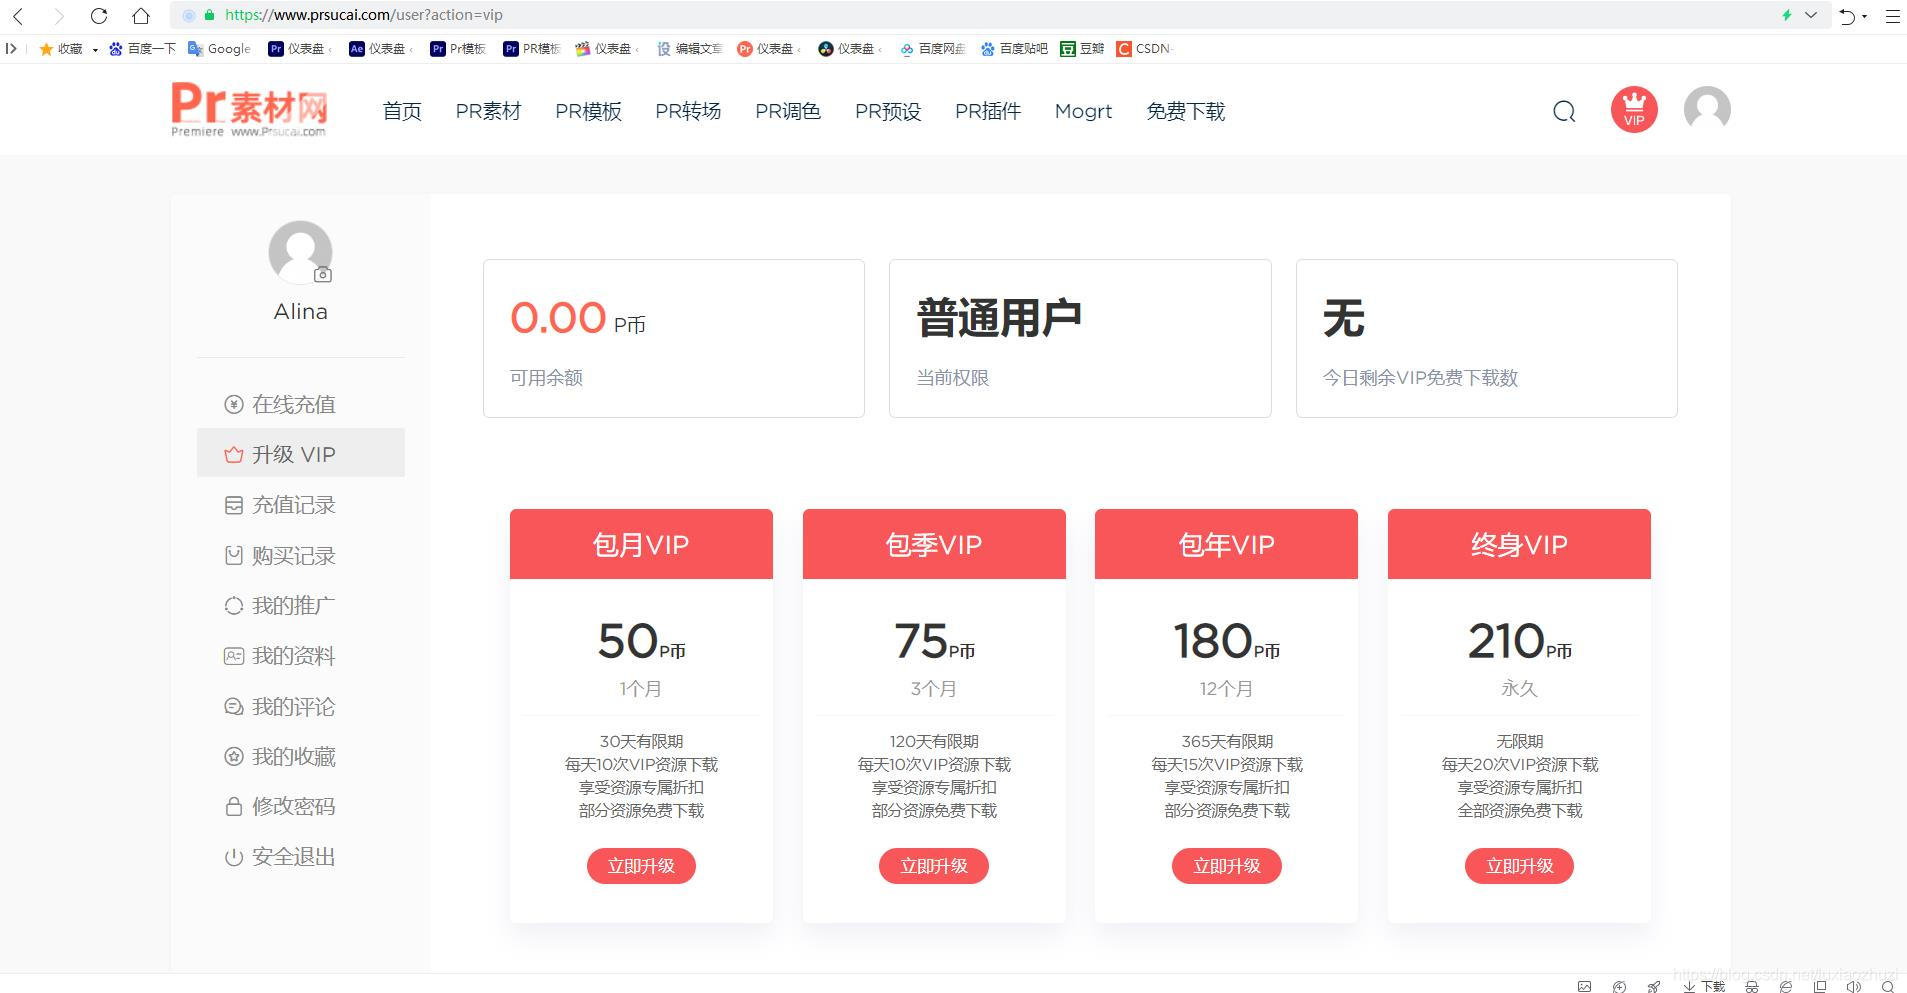Click the browser undo-close-tab arrow icon
The height and width of the screenshot is (993, 1907).
coord(1847,16)
